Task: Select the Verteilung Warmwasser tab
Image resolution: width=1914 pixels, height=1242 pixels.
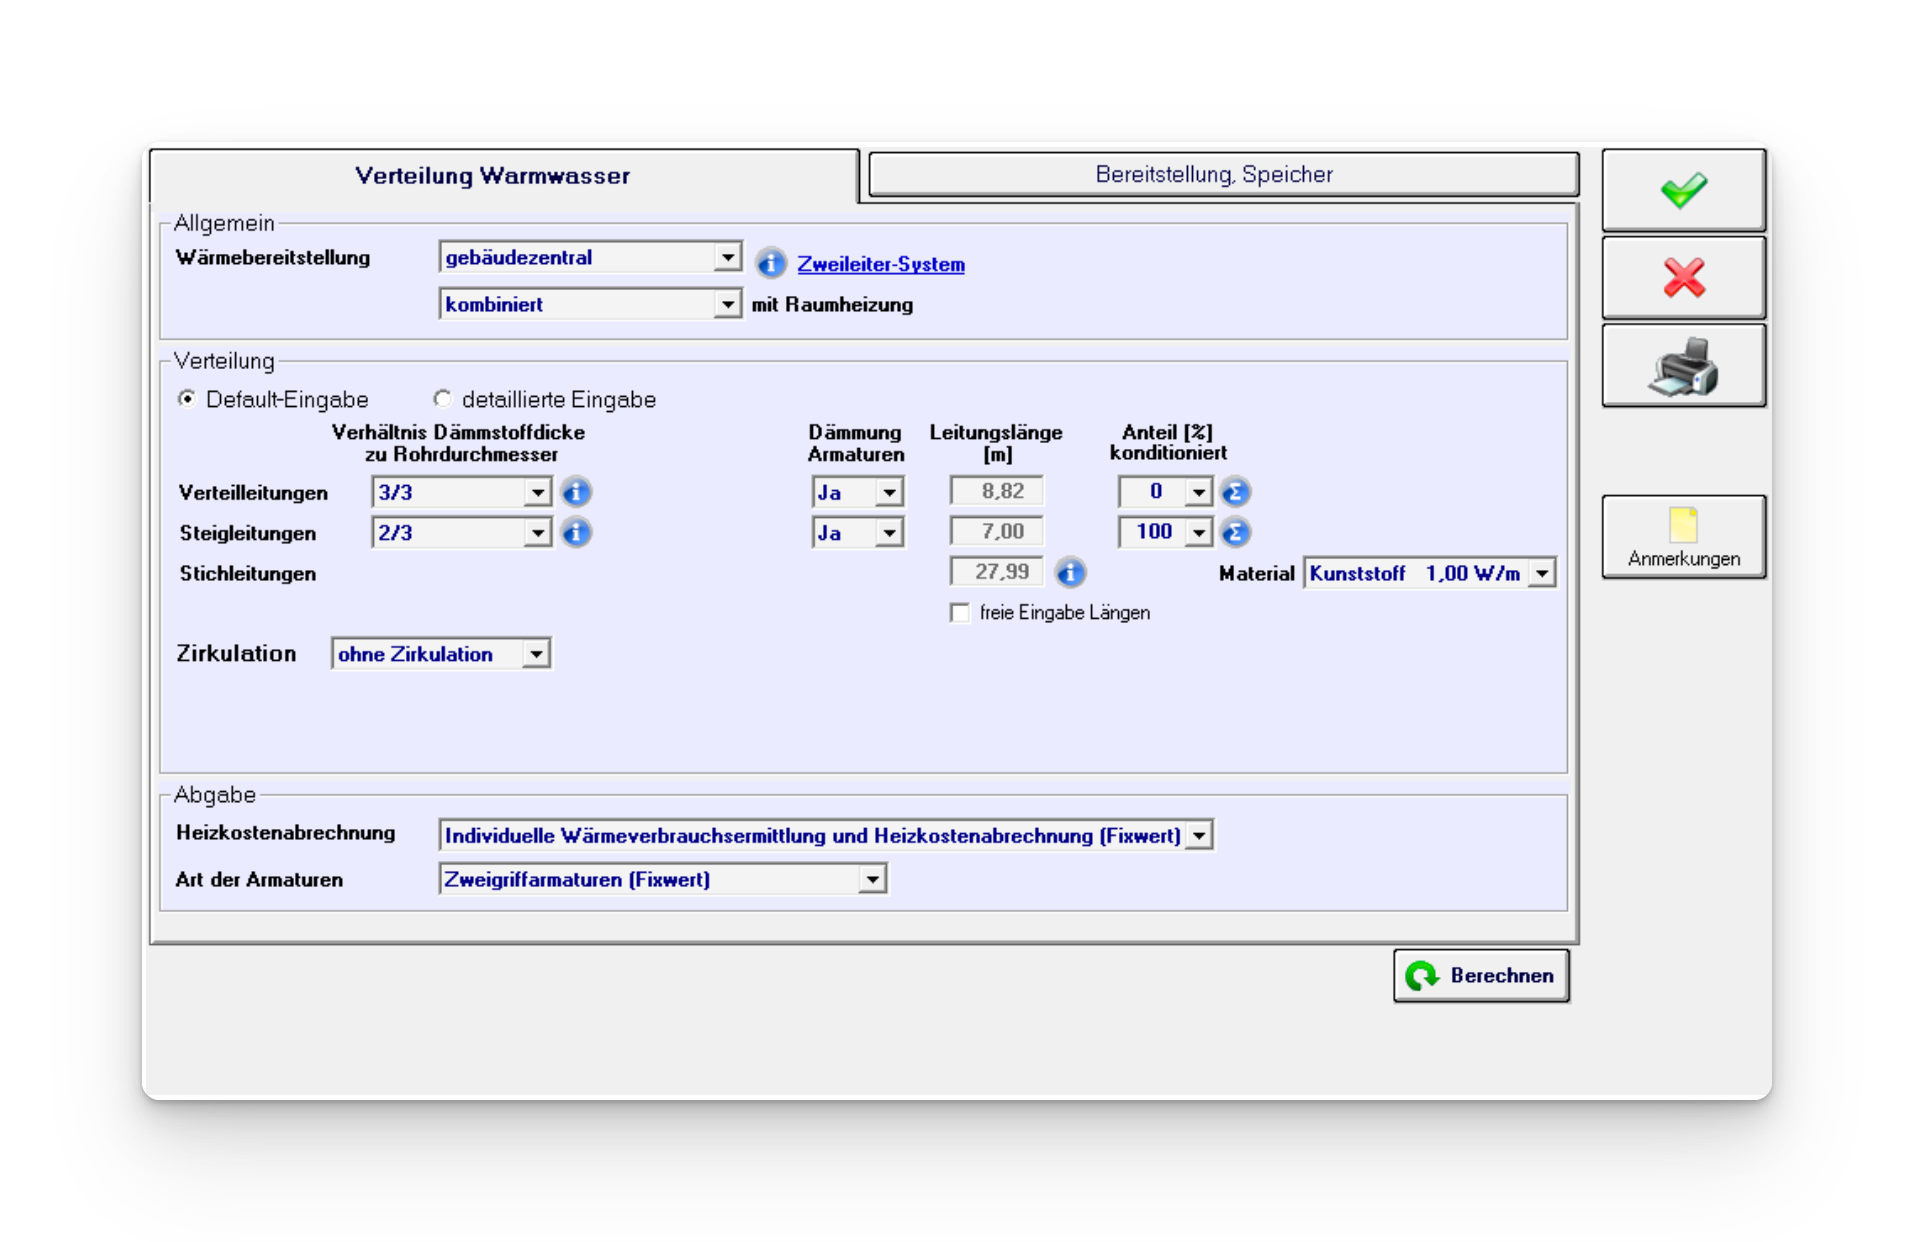Action: [493, 176]
